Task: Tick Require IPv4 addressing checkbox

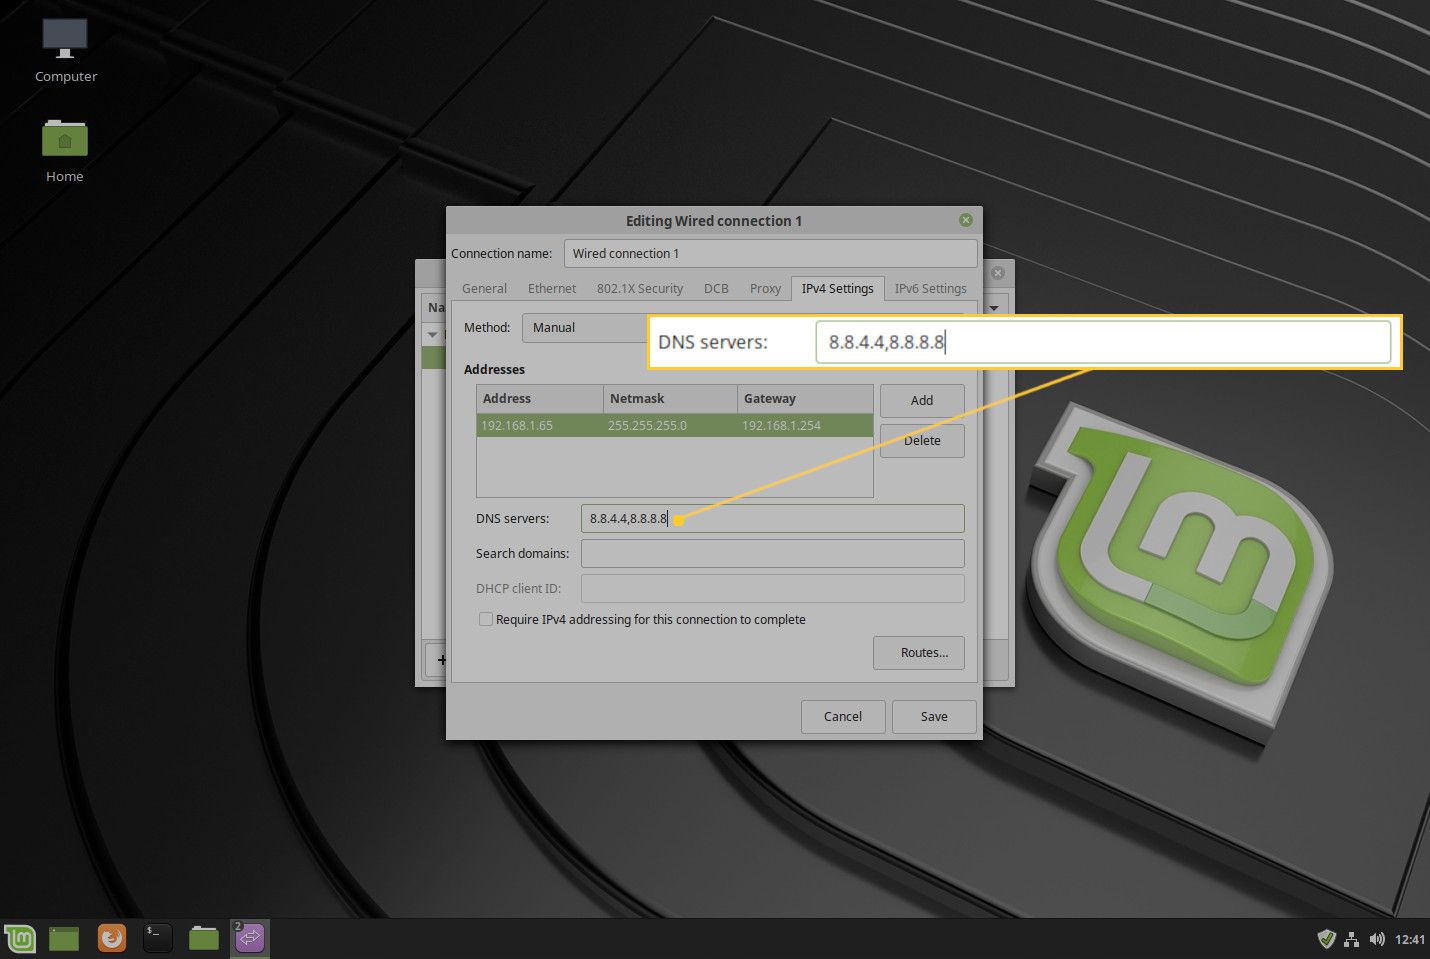Action: point(486,619)
